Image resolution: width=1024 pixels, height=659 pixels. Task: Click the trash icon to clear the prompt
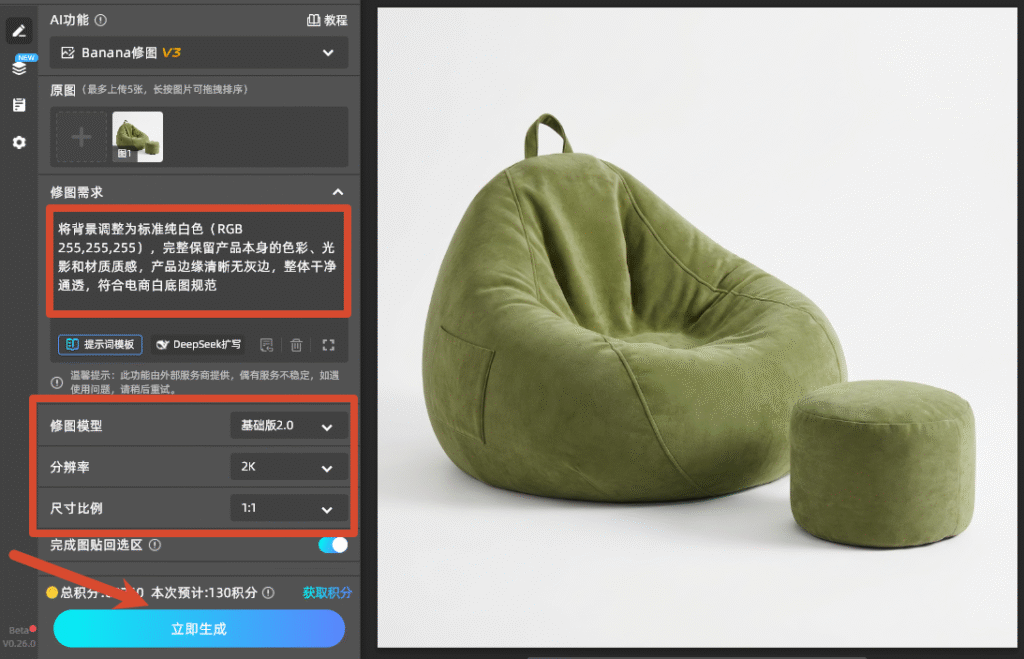[x=296, y=345]
